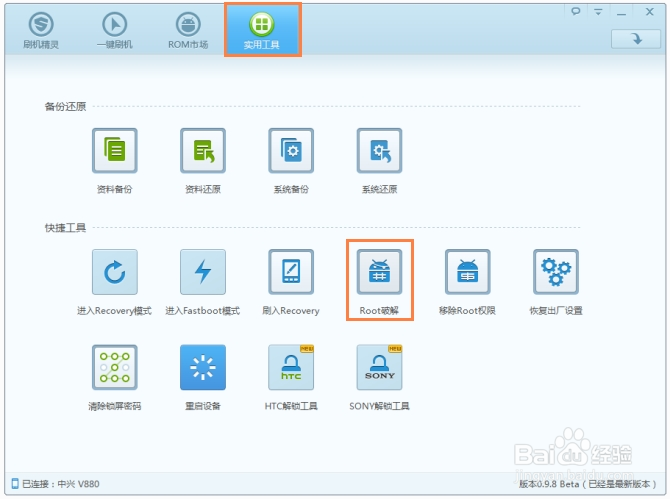This screenshot has width=670, height=499.
Task: Choose the 进入Fastboot模式 lightning icon
Action: [203, 272]
